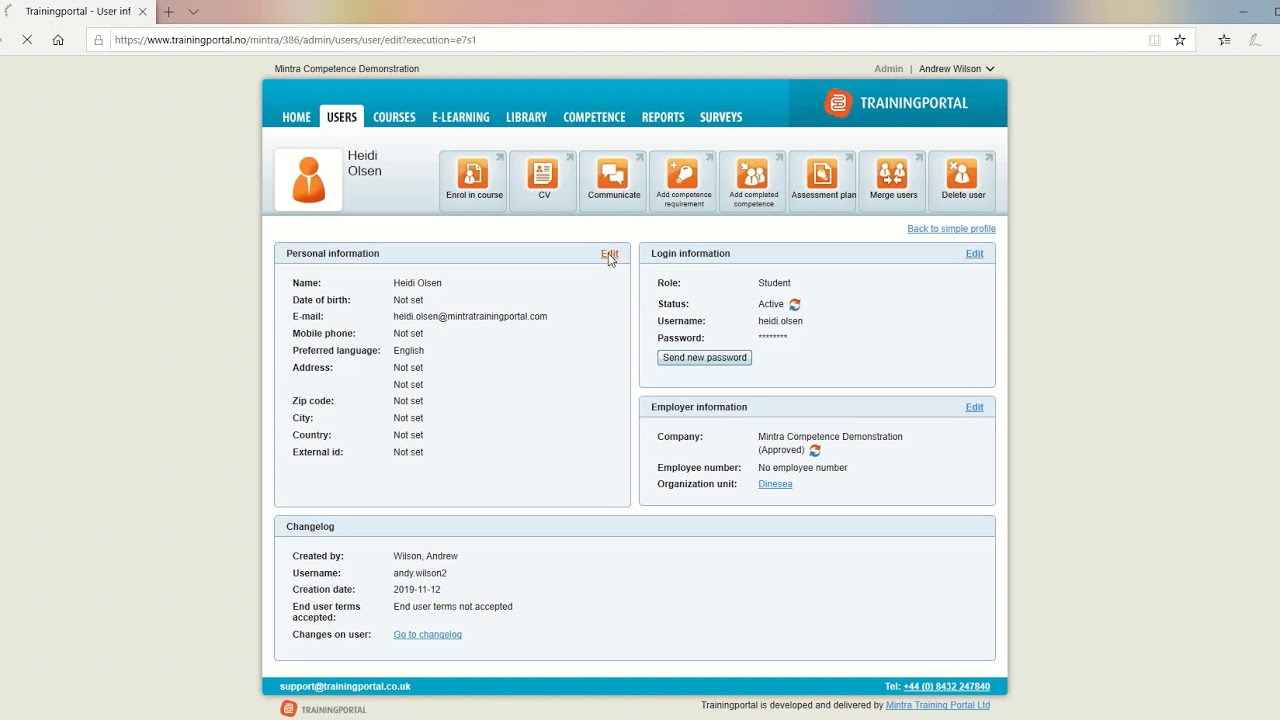Click the support@trainingportal.co.uk footer text
1280x720 pixels.
[x=345, y=687]
